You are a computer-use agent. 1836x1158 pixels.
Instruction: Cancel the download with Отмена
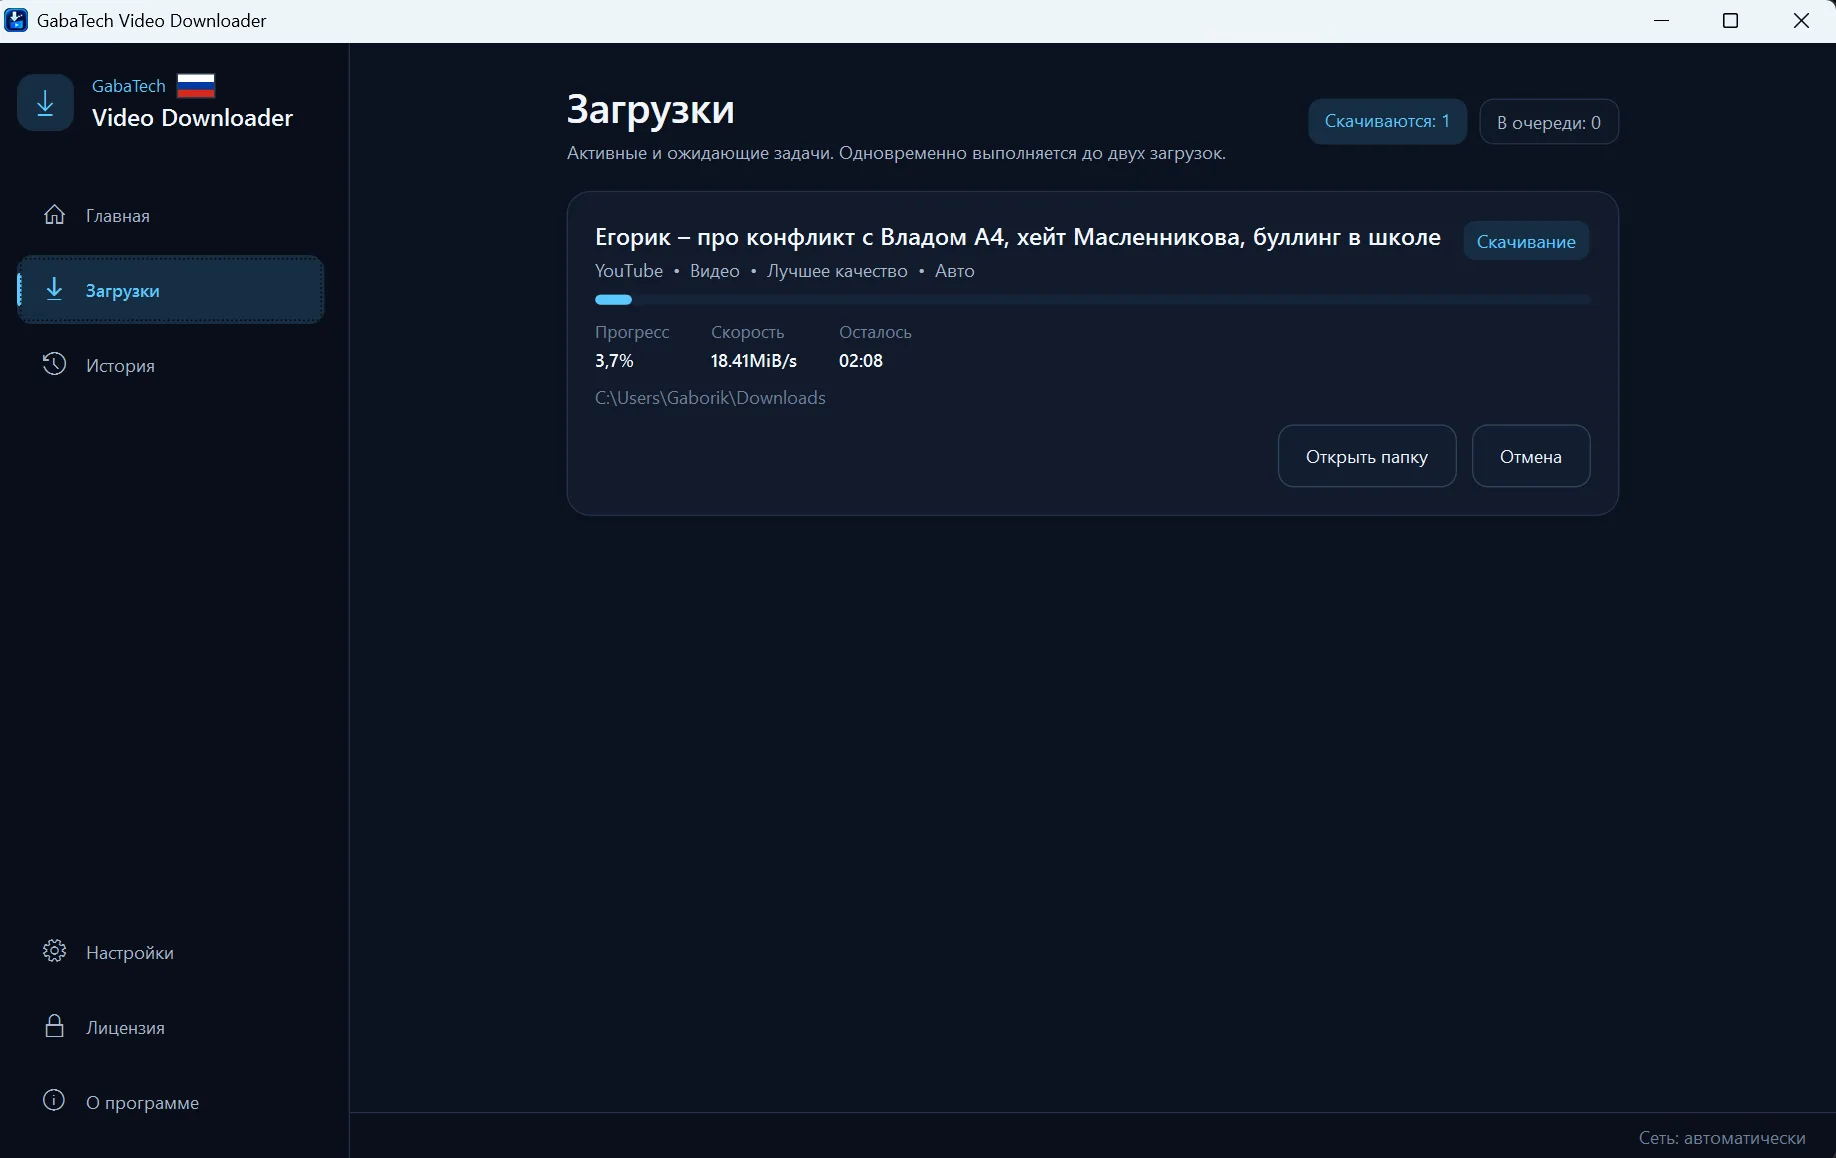click(x=1531, y=456)
